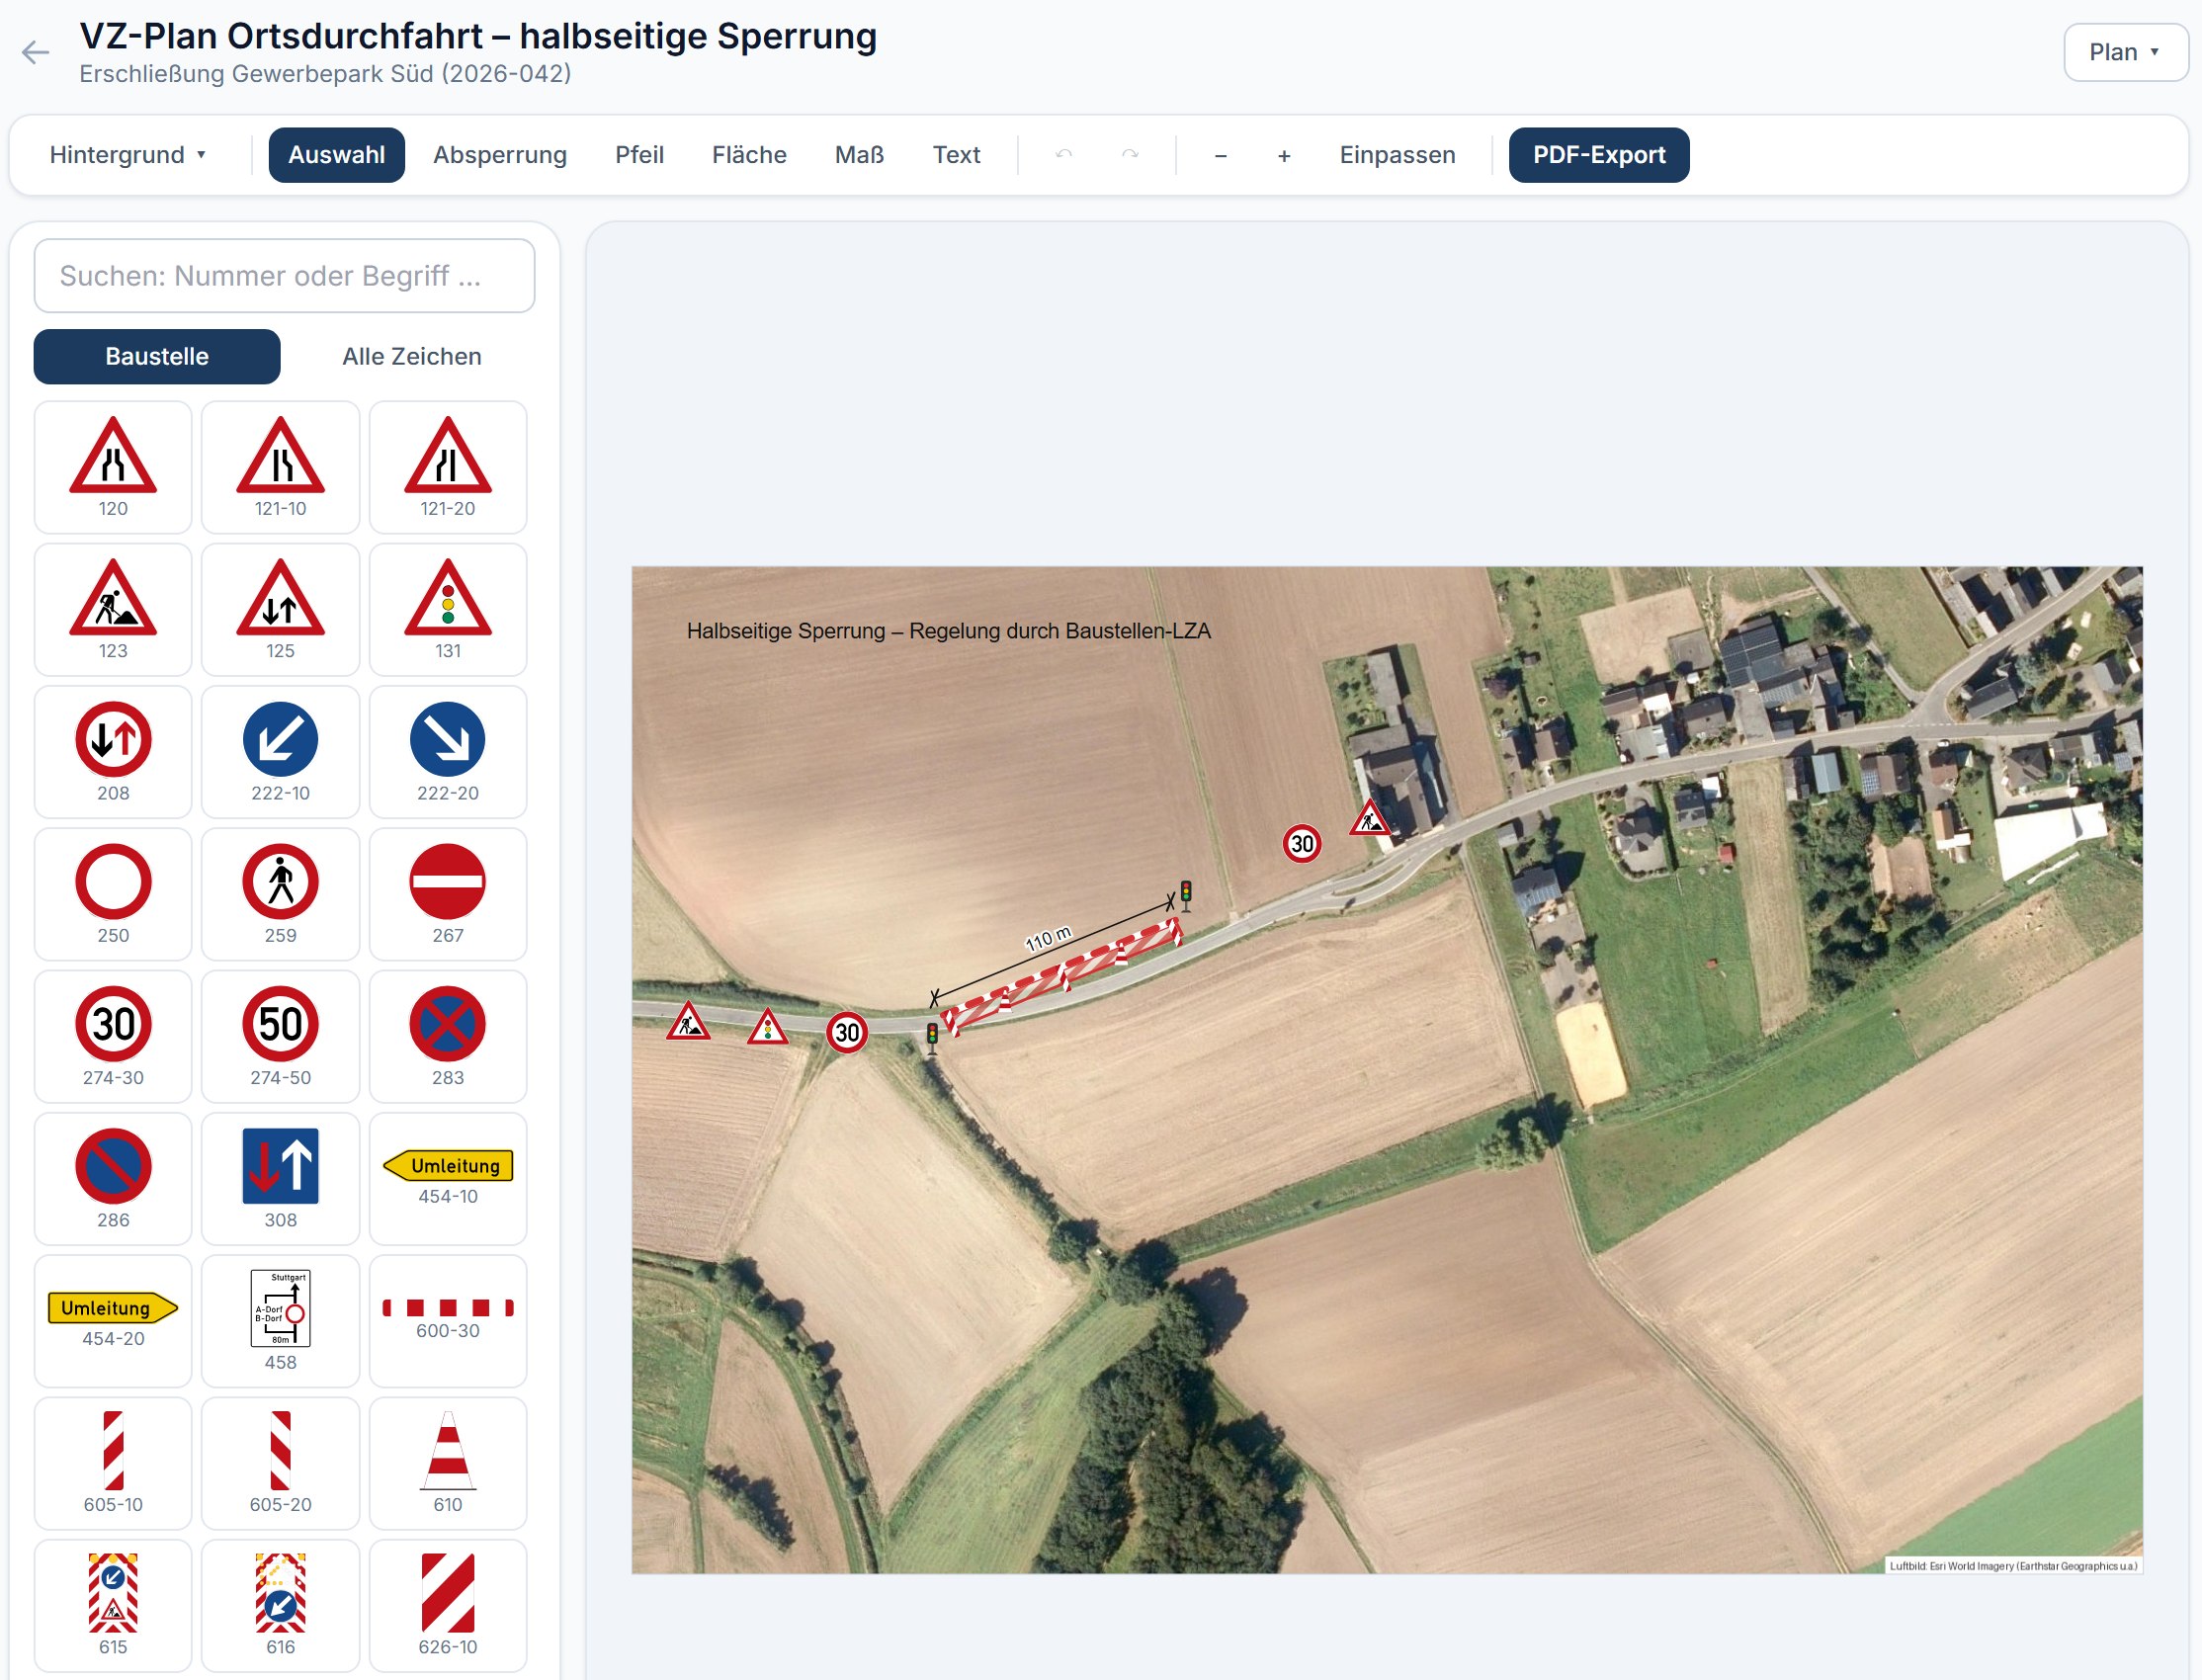Open the Hintergrund dropdown
This screenshot has width=2202, height=1680.
pos(128,155)
